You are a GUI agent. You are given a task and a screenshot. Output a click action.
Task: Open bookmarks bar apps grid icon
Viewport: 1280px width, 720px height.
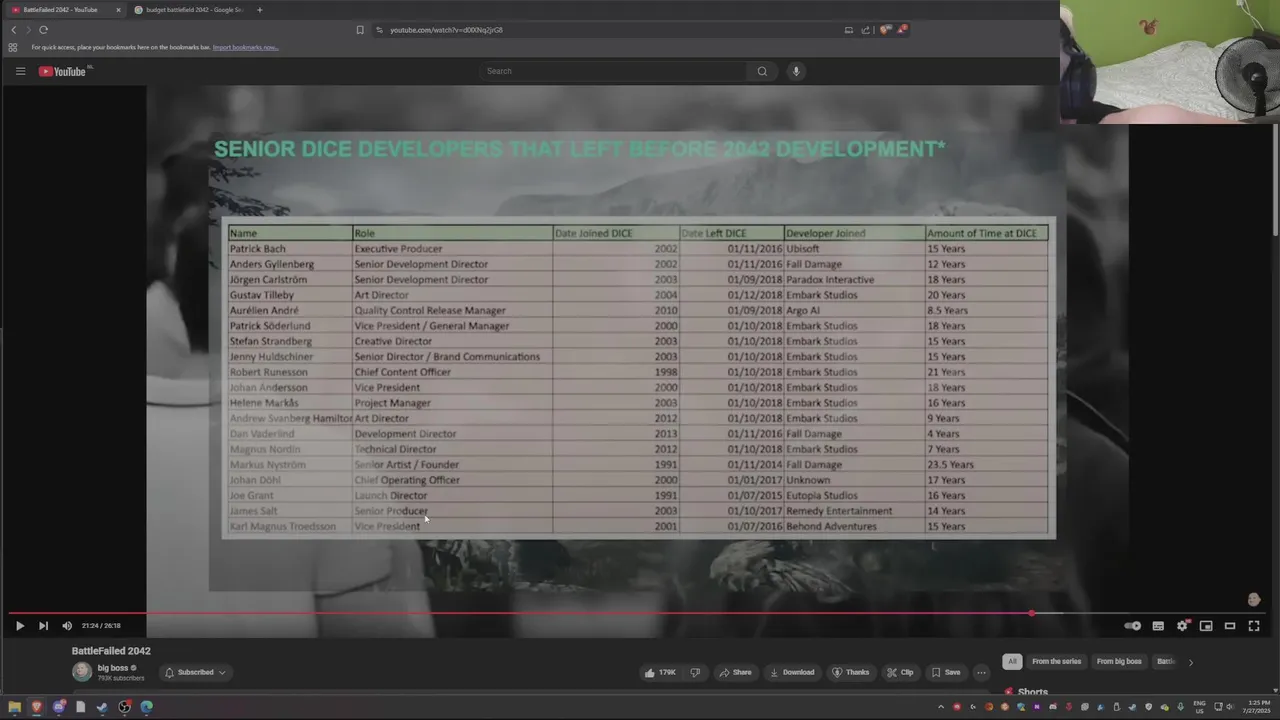(x=13, y=47)
